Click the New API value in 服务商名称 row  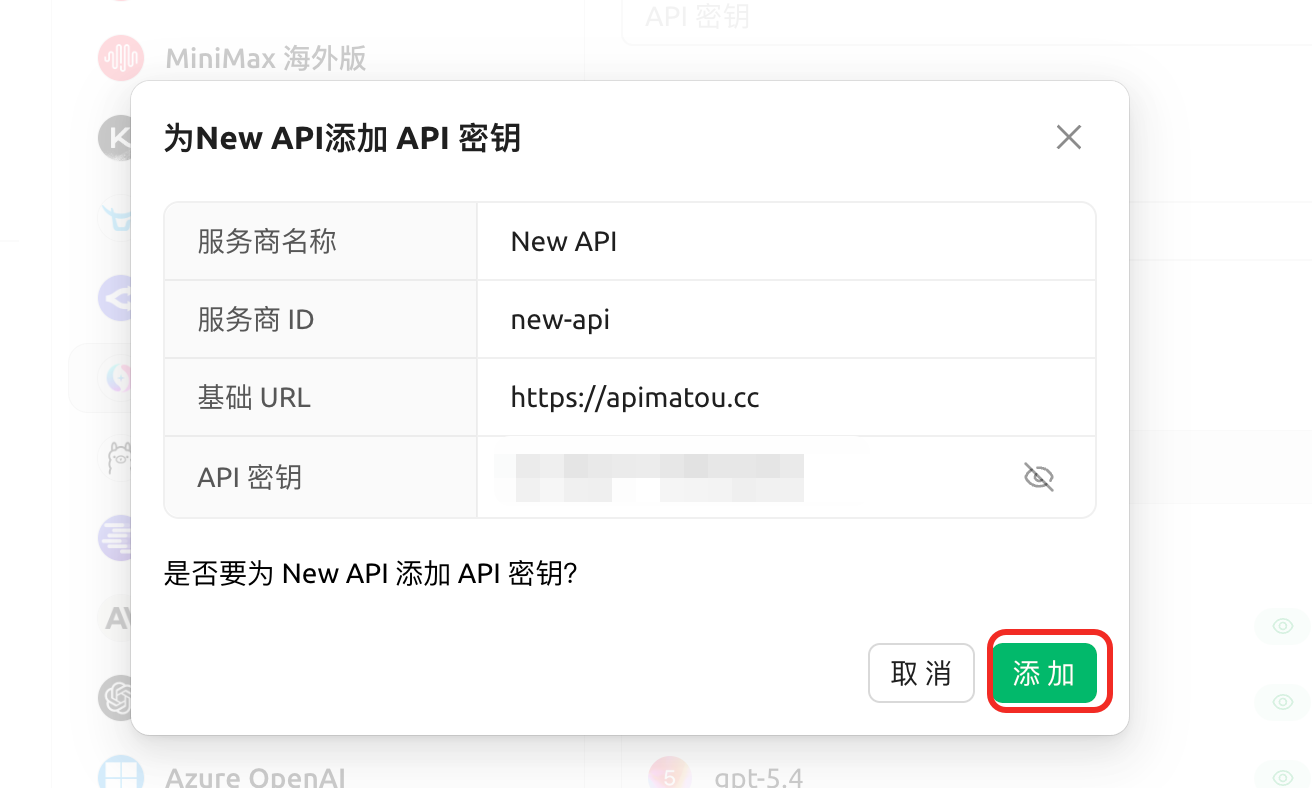[564, 241]
